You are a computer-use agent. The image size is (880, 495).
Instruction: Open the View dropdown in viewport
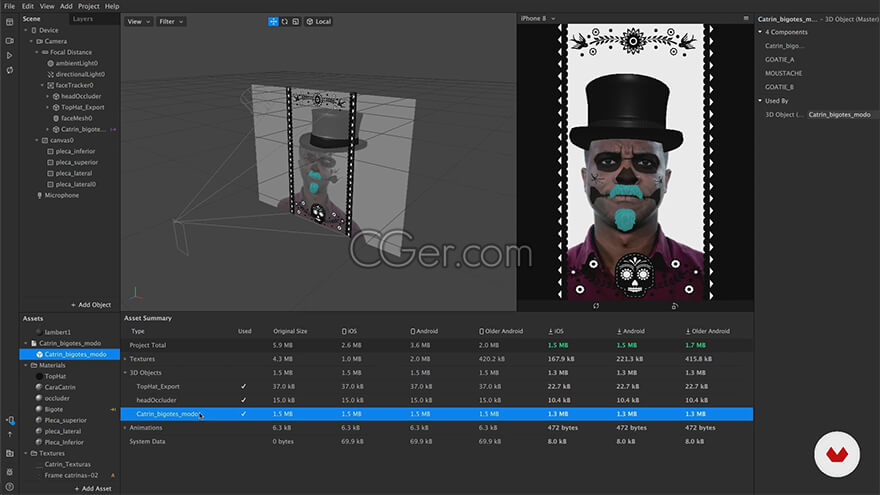[138, 21]
